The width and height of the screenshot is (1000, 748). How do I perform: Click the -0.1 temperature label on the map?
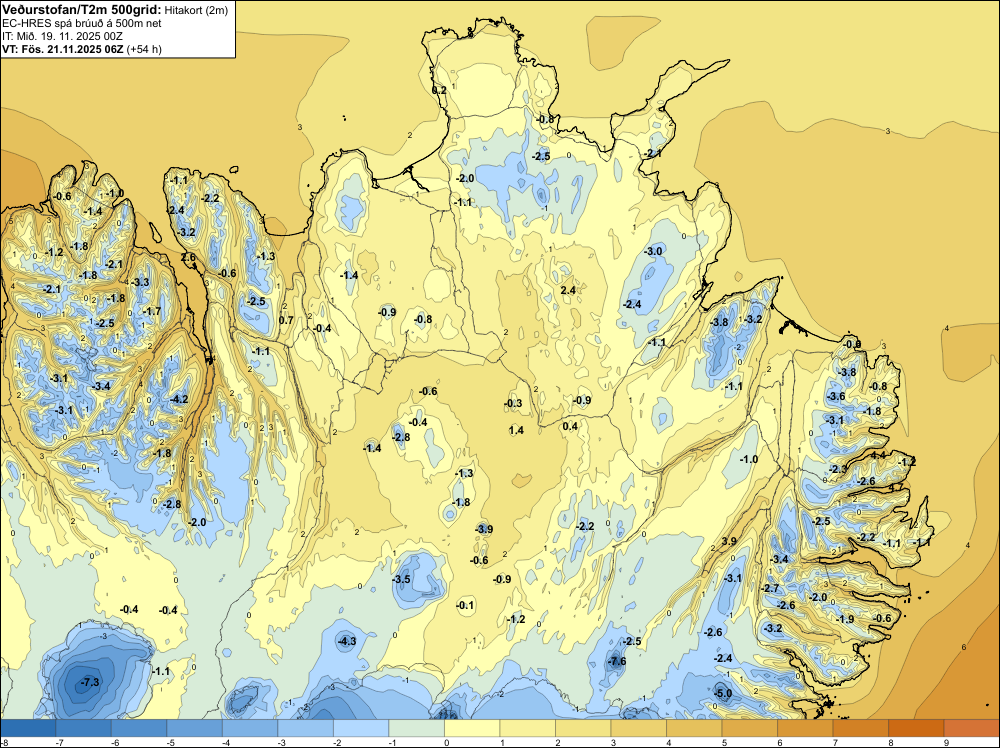tap(465, 605)
